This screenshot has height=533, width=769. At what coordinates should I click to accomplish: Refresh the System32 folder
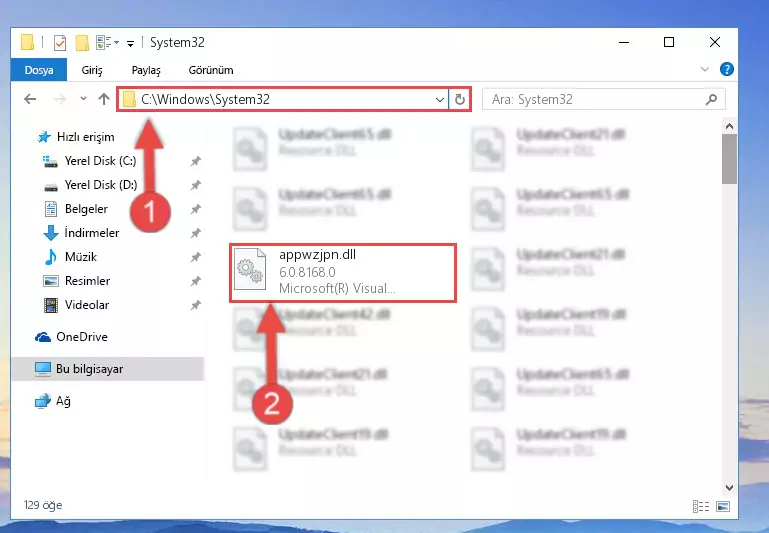460,100
